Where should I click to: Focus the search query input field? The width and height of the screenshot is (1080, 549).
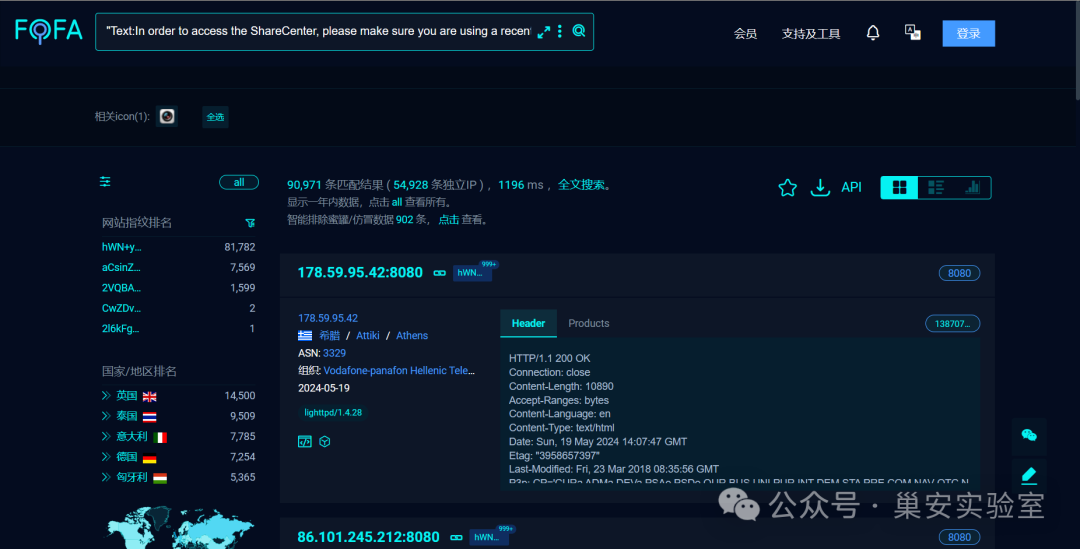click(317, 31)
